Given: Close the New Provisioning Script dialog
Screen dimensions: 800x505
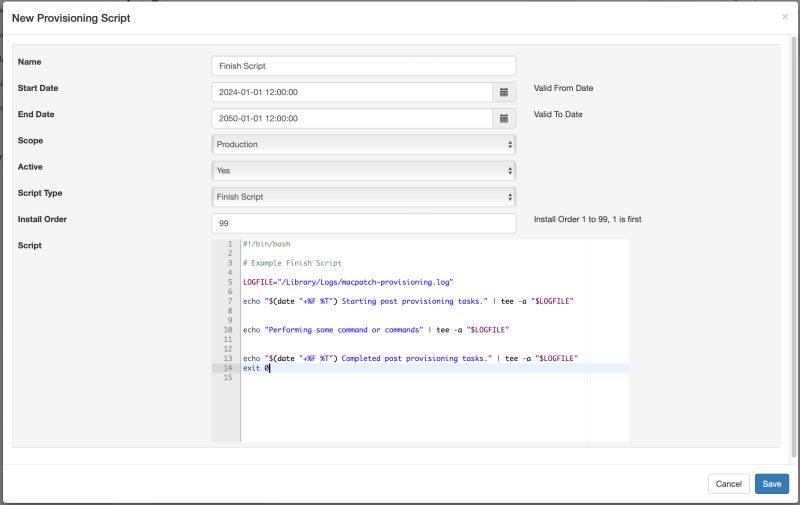Looking at the screenshot, I should pyautogui.click(x=785, y=17).
